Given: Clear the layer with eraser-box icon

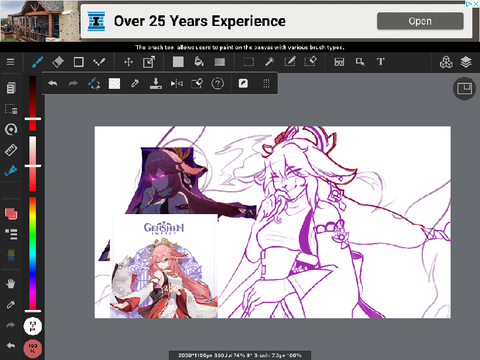Looking at the screenshot, I should (197, 83).
